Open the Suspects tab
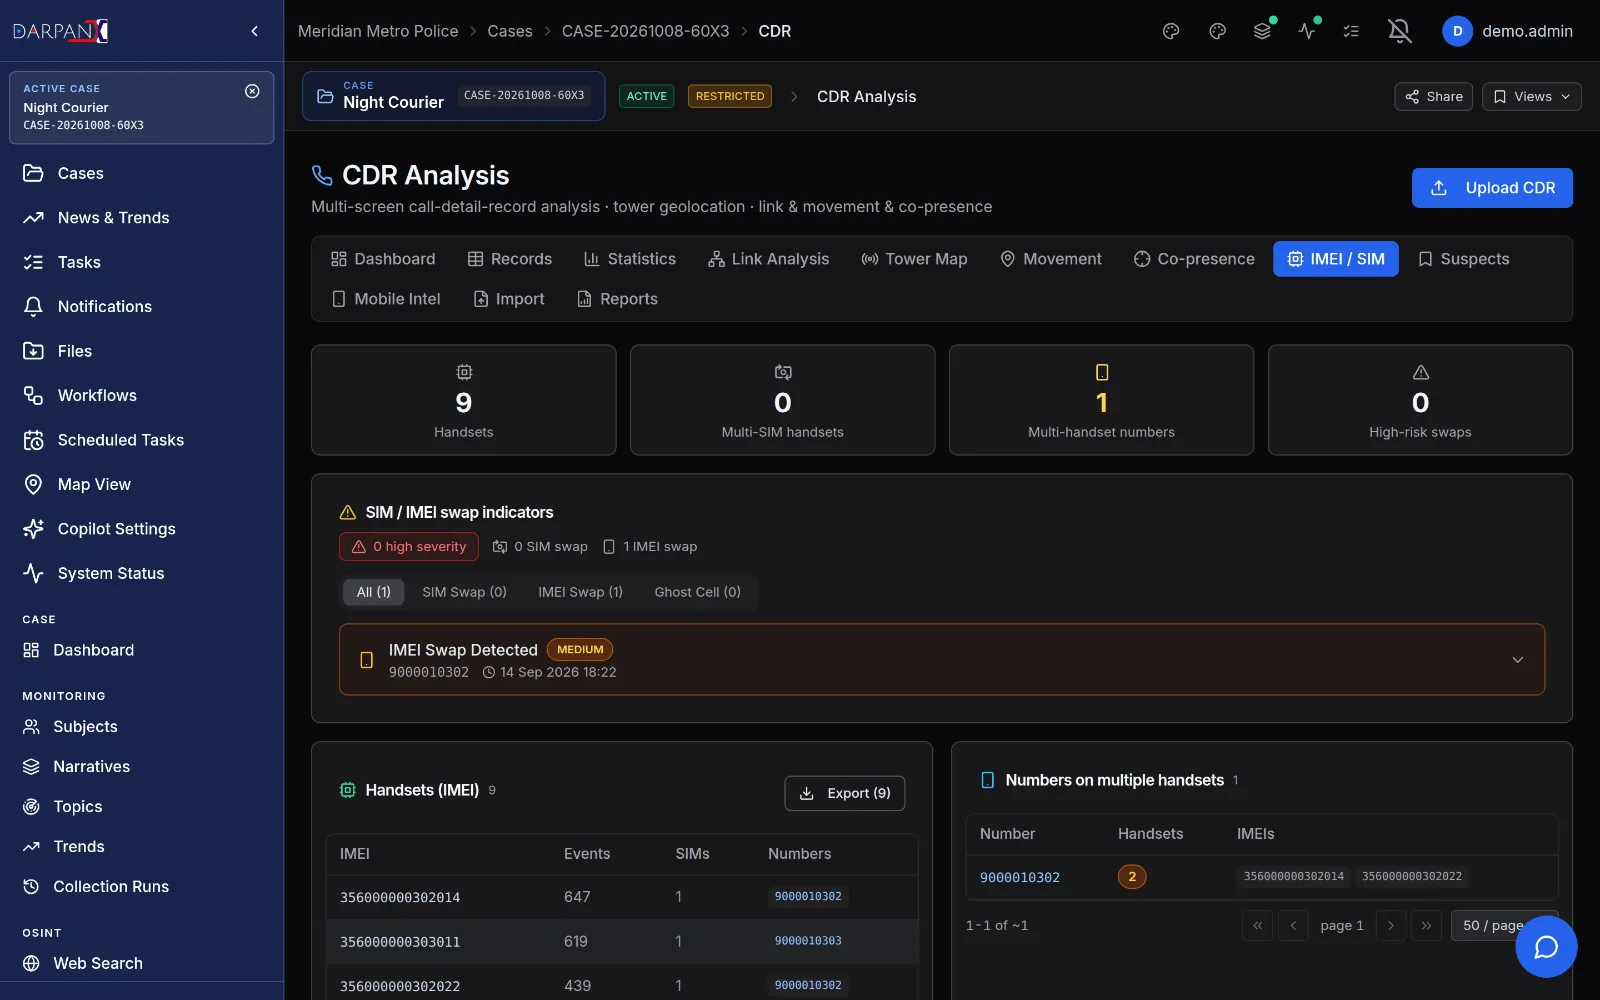This screenshot has height=1000, width=1600. tap(1463, 259)
